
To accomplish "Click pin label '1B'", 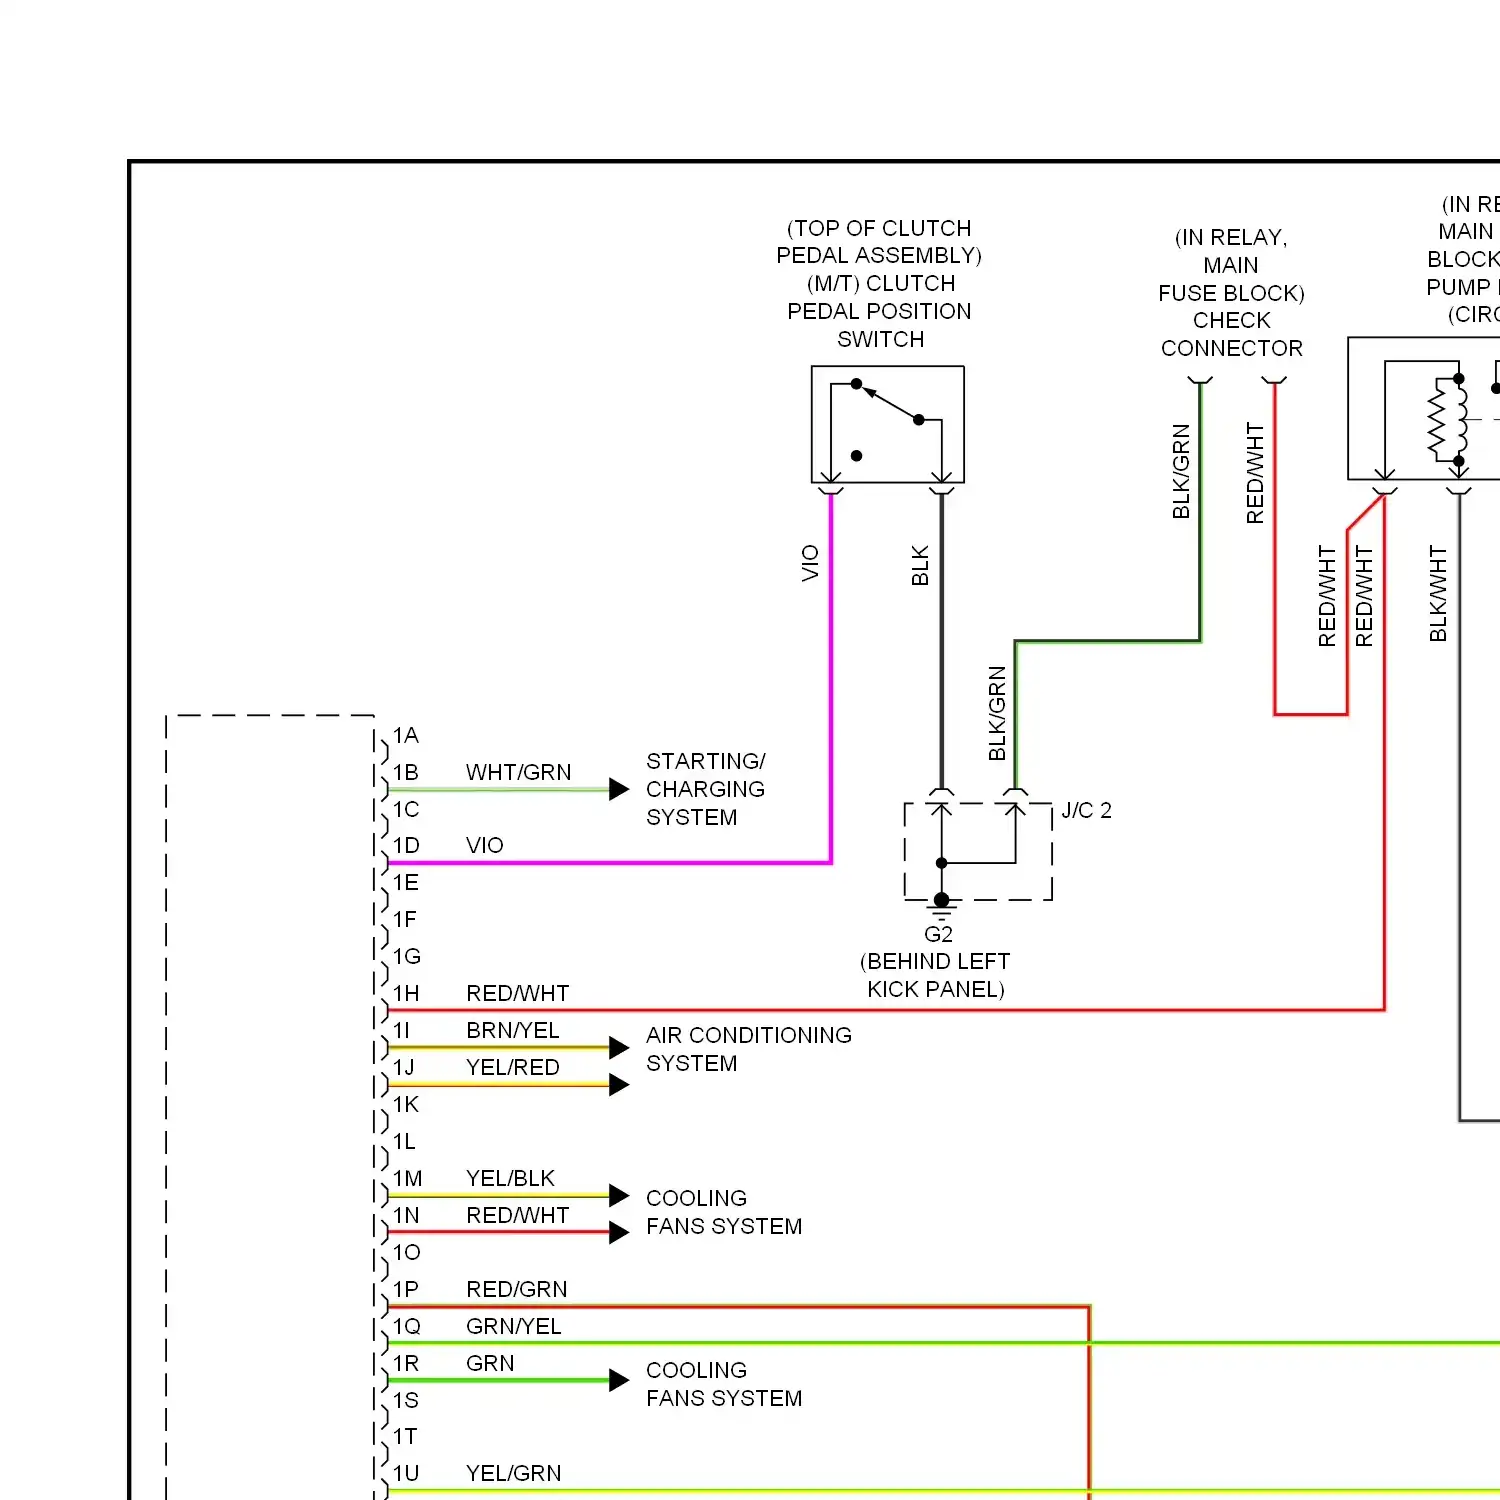I will coord(405,772).
